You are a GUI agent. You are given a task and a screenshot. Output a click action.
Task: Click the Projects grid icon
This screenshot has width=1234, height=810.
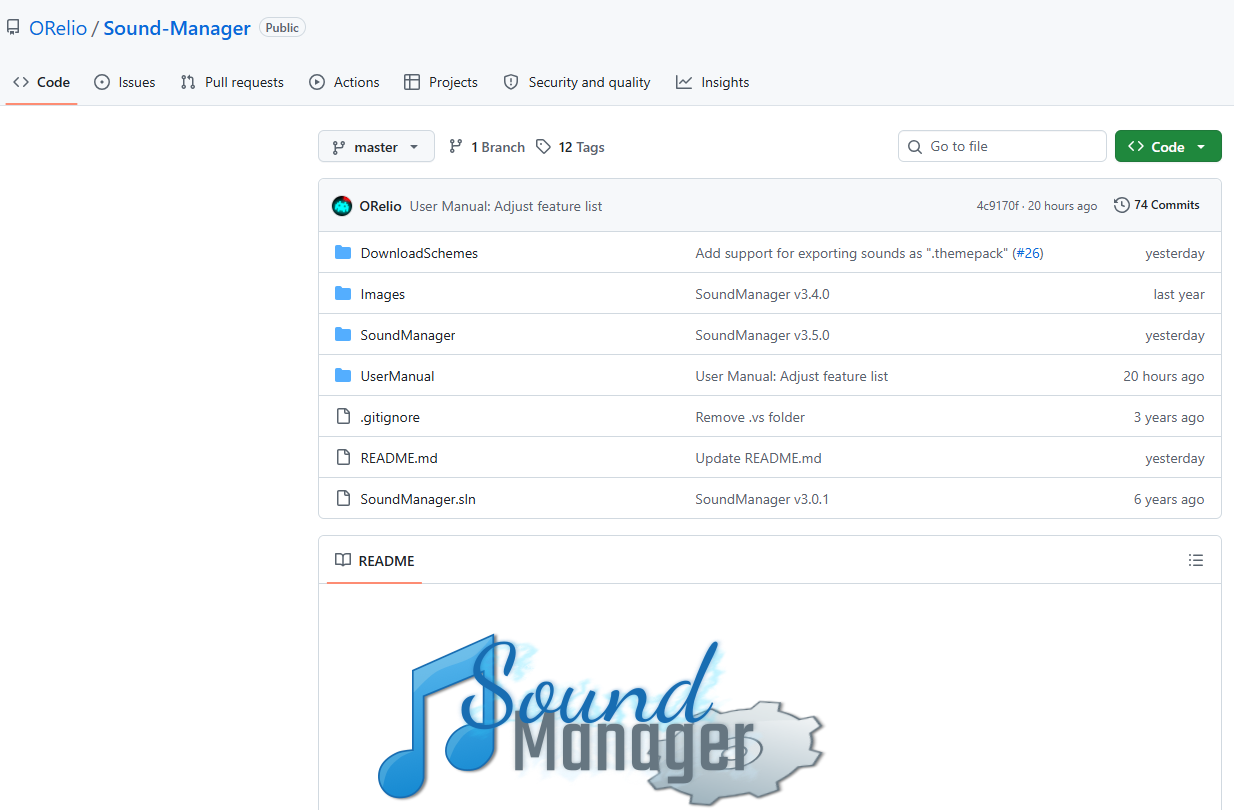pyautogui.click(x=411, y=82)
